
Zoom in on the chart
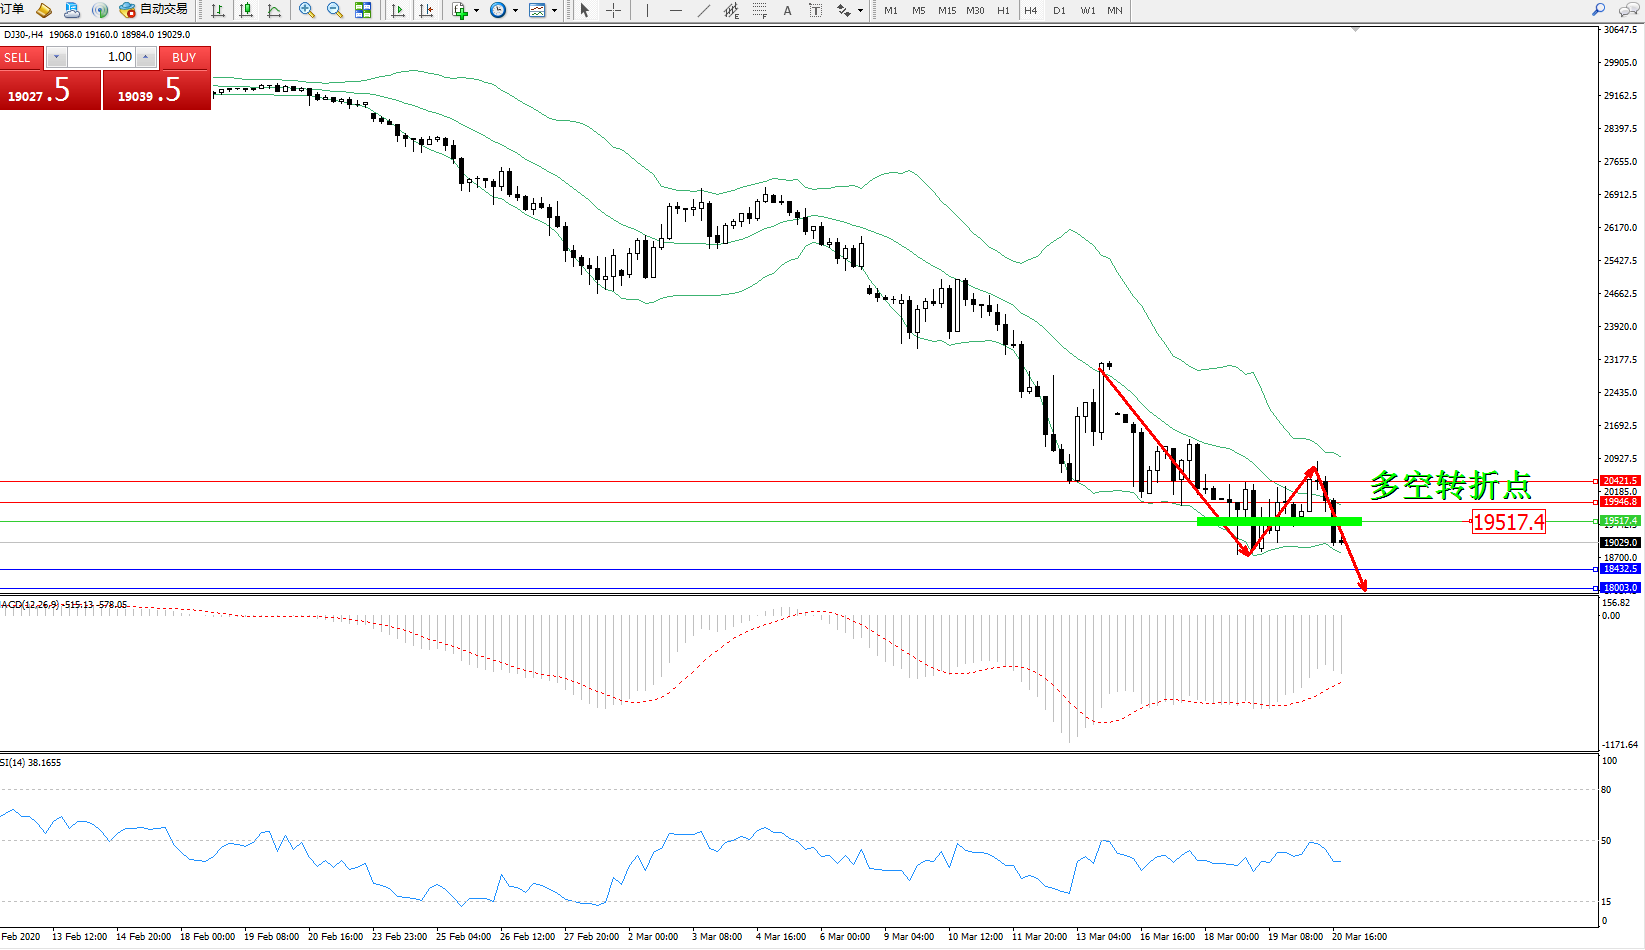click(307, 10)
